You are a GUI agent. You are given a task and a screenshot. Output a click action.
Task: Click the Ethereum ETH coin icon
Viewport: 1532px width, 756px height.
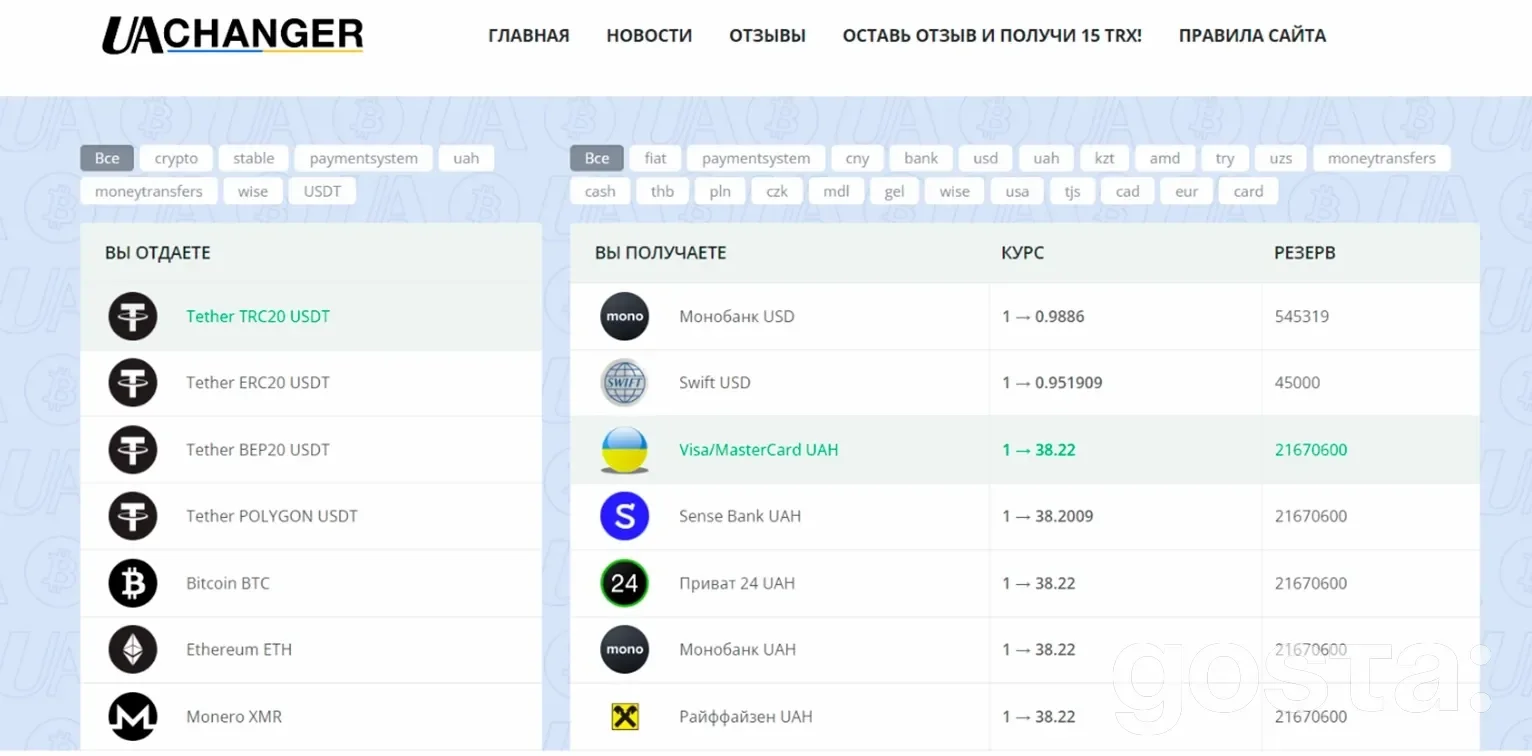point(133,649)
